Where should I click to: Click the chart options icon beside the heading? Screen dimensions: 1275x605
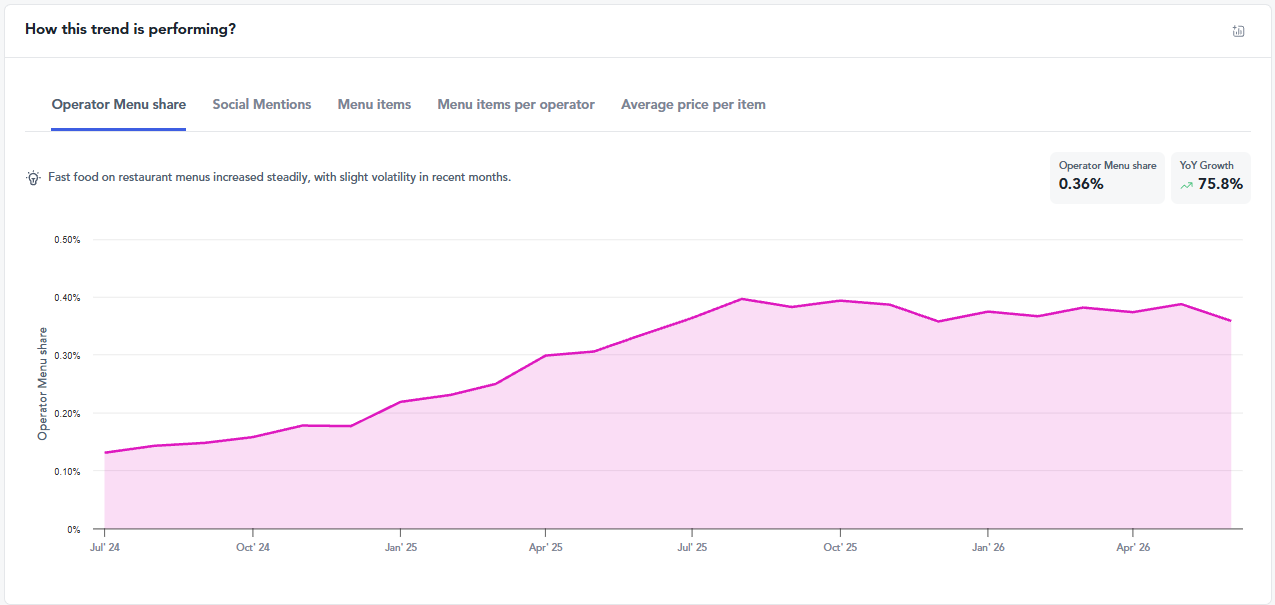click(1238, 31)
